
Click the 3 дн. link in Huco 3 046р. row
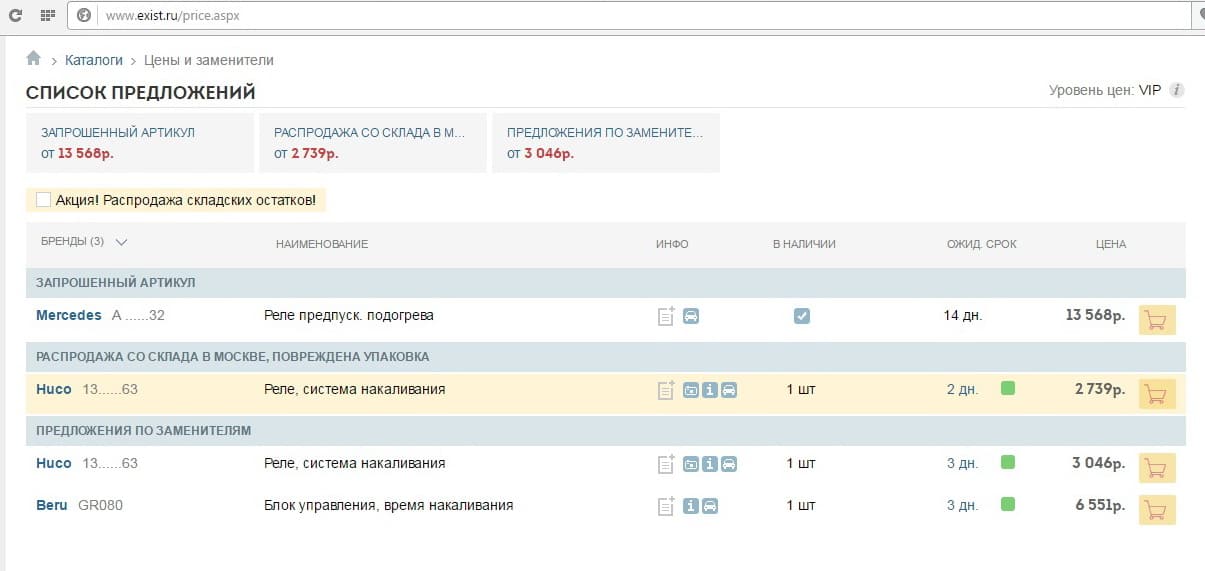coord(962,463)
